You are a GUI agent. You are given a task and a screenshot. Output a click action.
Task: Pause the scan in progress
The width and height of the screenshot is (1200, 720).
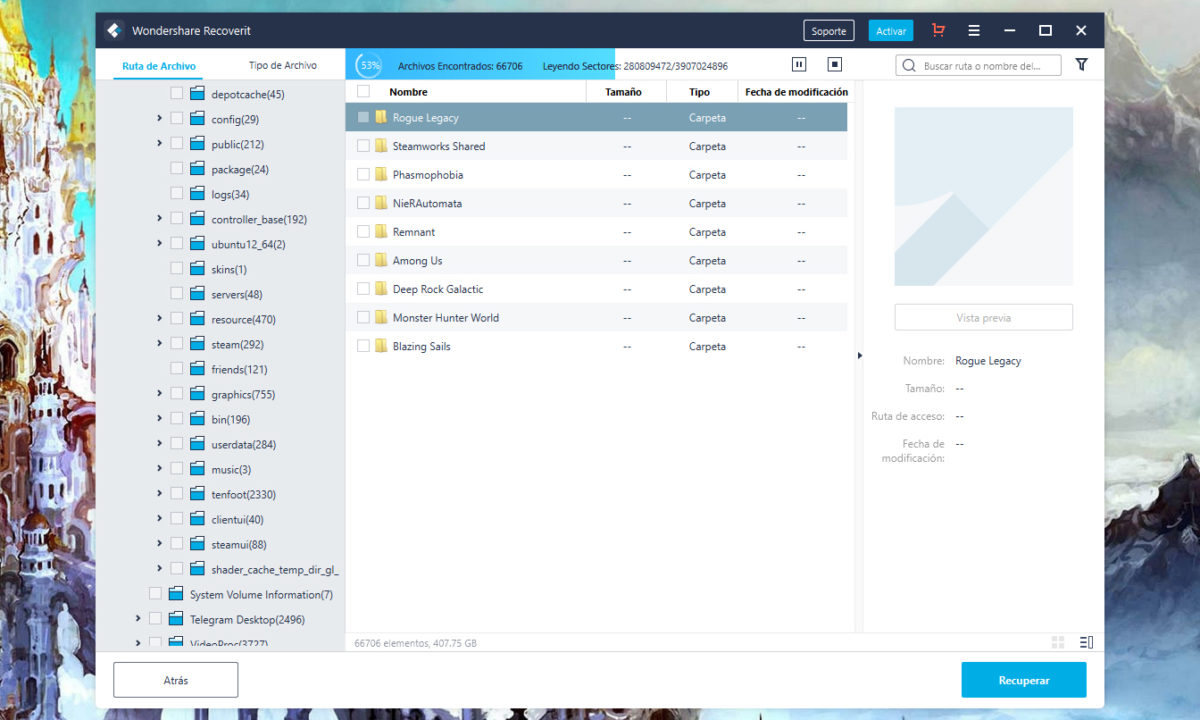pyautogui.click(x=799, y=65)
